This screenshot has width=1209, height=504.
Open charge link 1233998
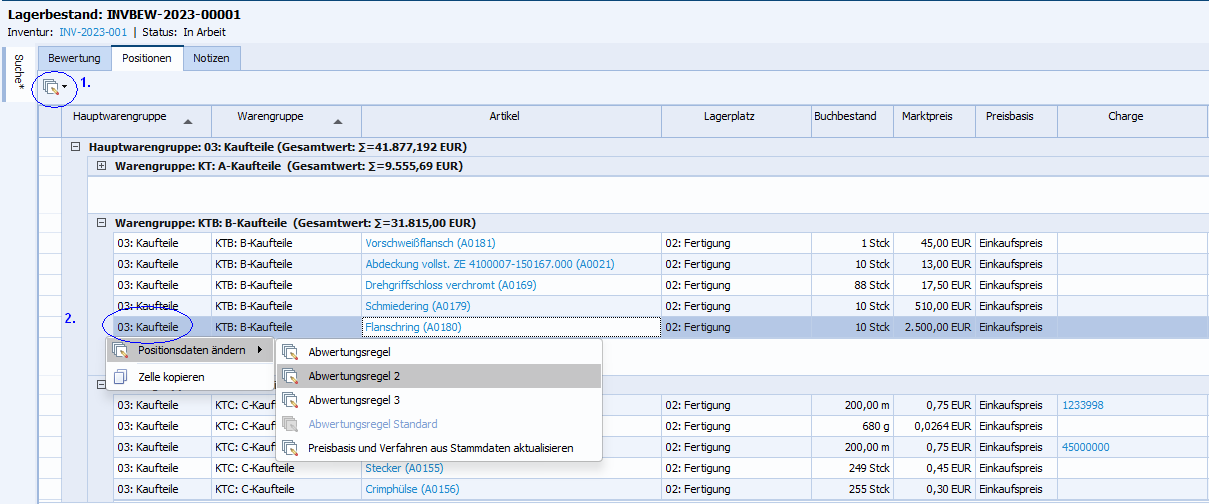[1082, 405]
